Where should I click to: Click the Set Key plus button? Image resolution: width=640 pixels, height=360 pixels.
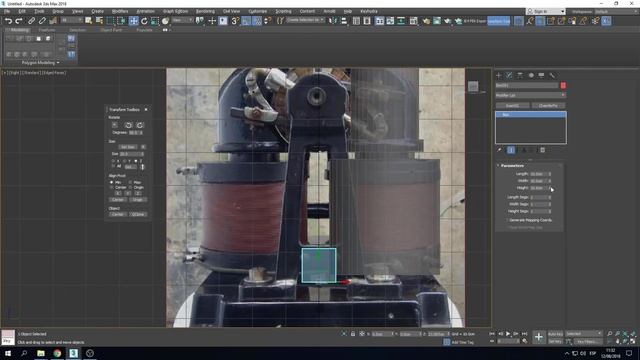pos(539,337)
